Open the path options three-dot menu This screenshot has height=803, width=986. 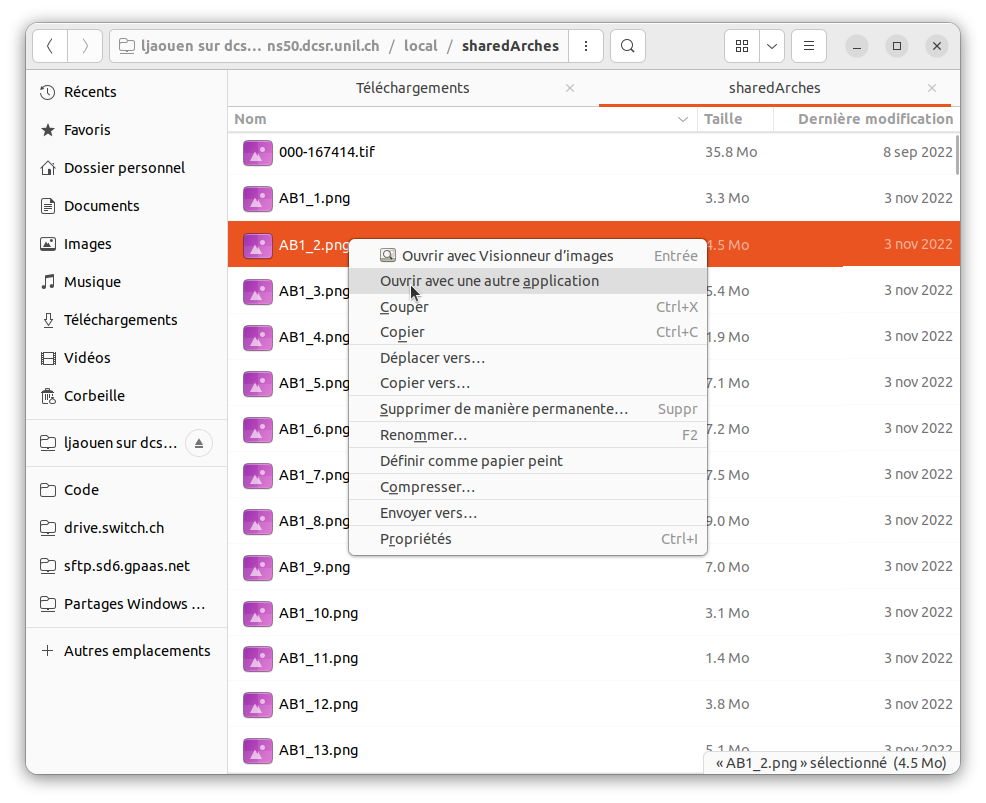coord(586,46)
